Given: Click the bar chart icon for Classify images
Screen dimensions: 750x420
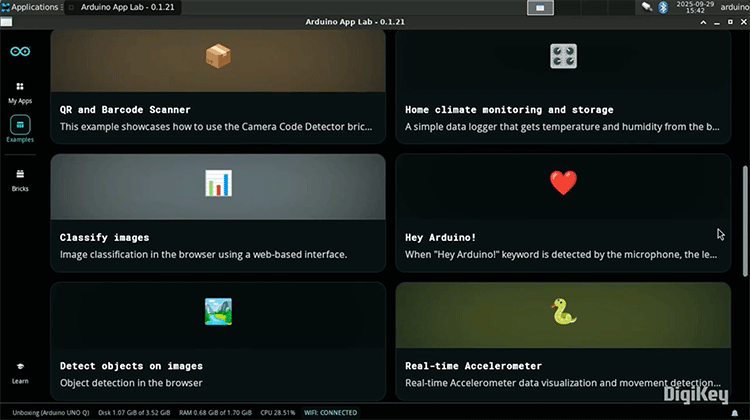Looking at the screenshot, I should [218, 183].
